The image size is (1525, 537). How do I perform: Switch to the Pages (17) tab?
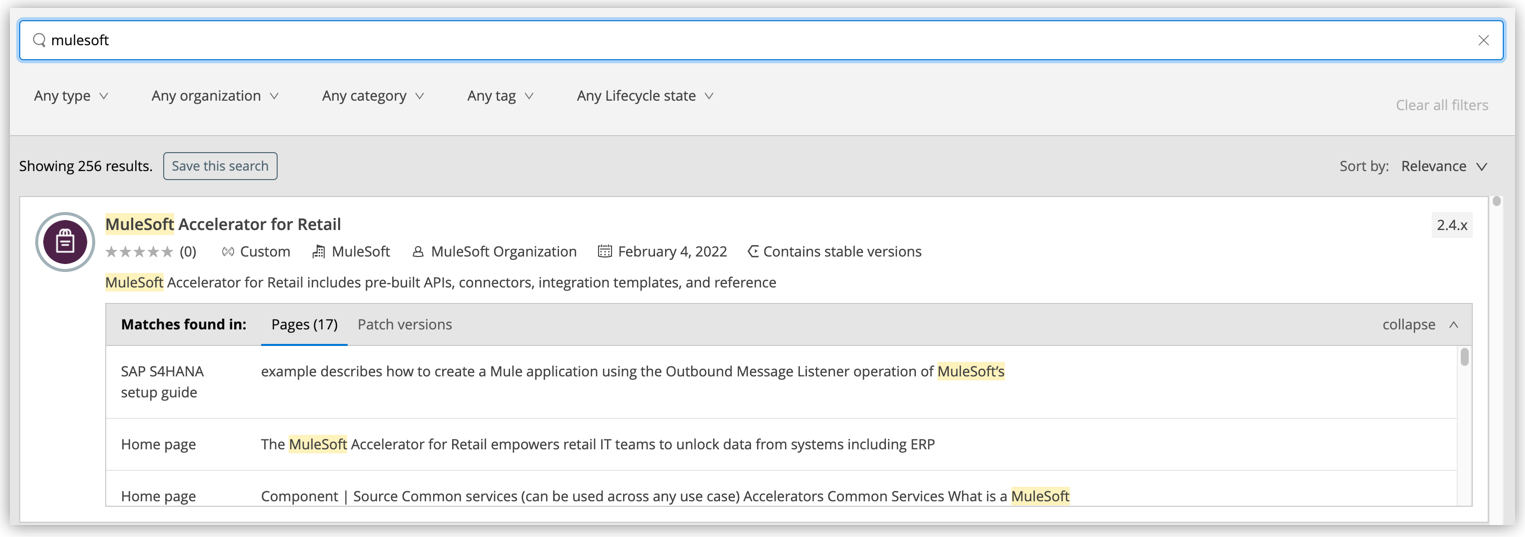point(304,324)
